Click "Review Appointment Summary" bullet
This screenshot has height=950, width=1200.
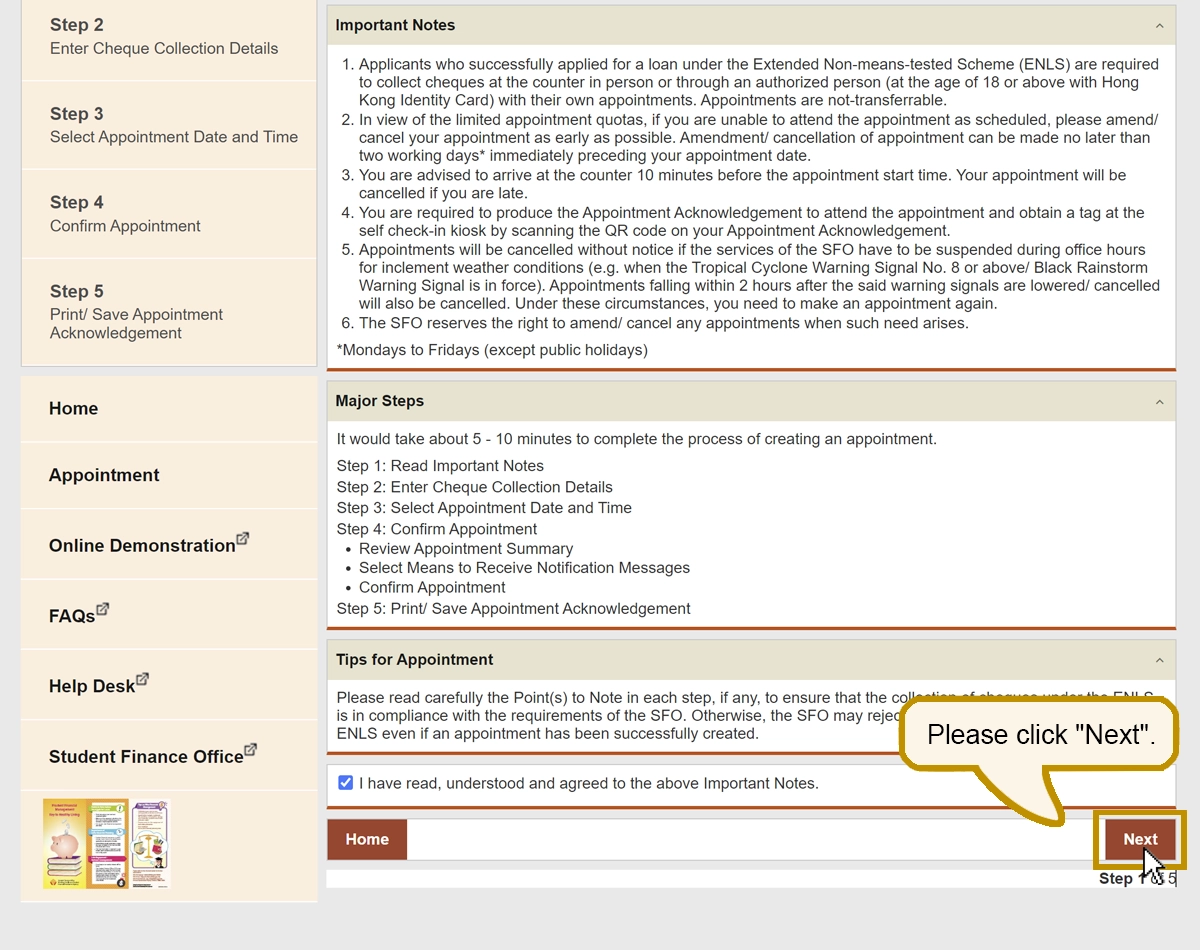[466, 549]
